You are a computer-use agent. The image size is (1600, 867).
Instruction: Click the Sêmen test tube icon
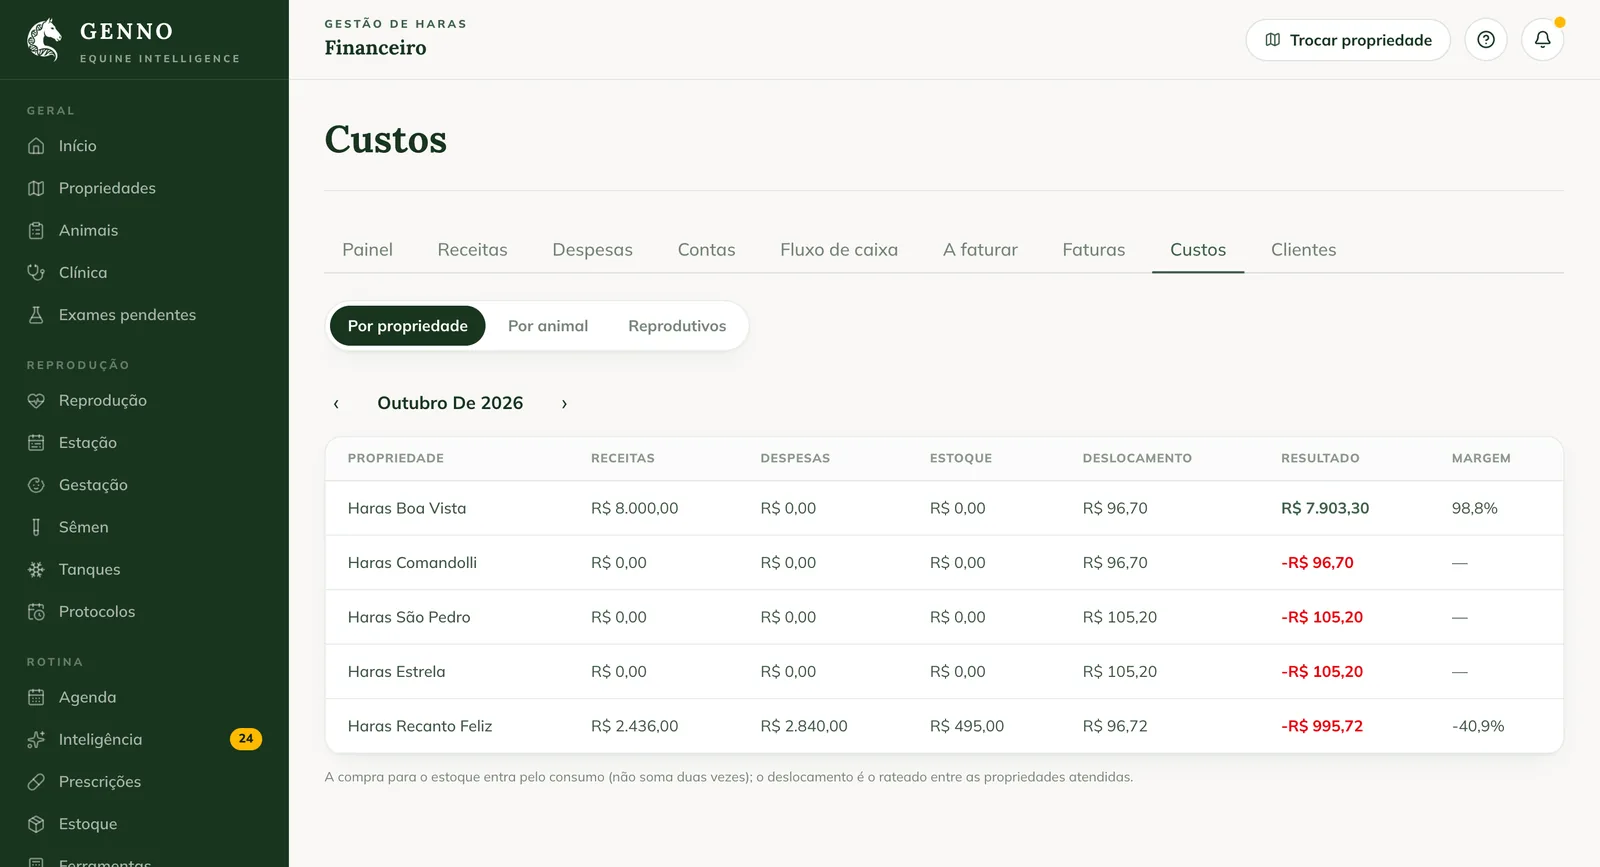36,527
